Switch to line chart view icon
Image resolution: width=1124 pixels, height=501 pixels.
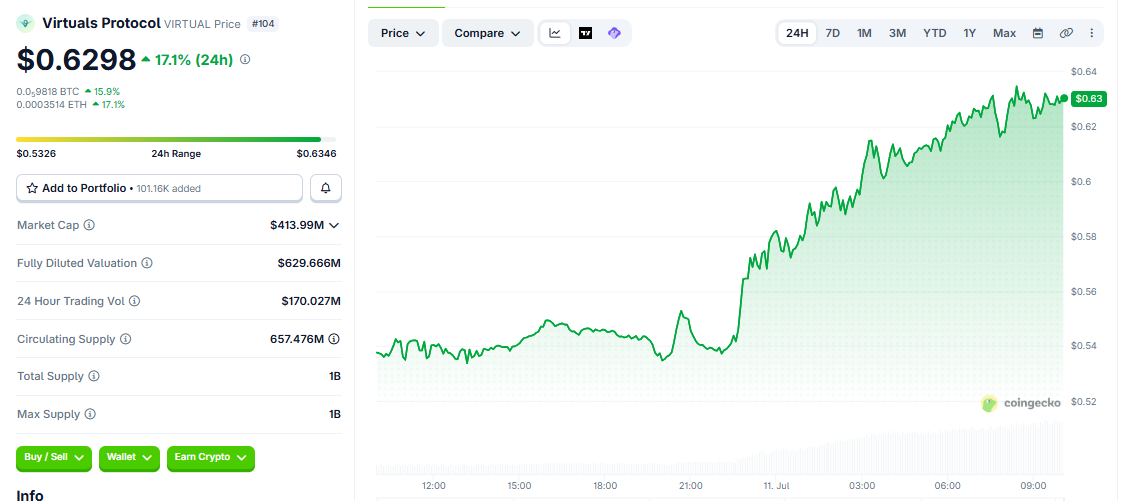[x=555, y=33]
